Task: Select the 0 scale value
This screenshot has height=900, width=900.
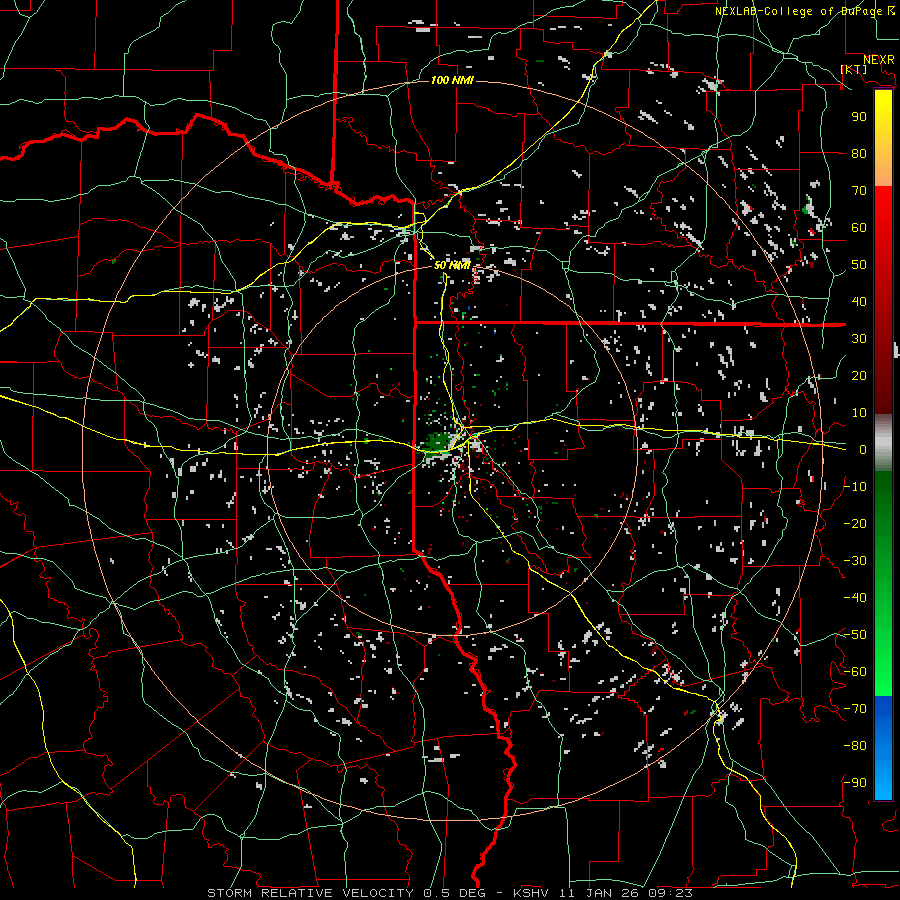Action: pos(863,449)
